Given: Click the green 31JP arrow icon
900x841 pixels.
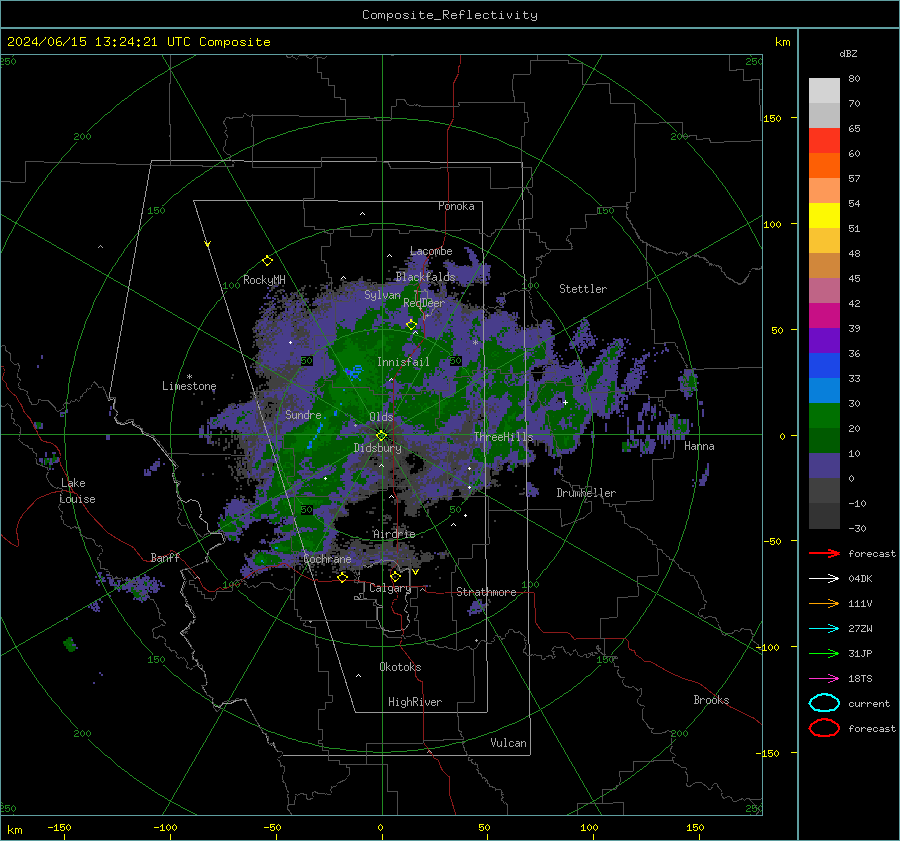Looking at the screenshot, I should click(x=824, y=653).
